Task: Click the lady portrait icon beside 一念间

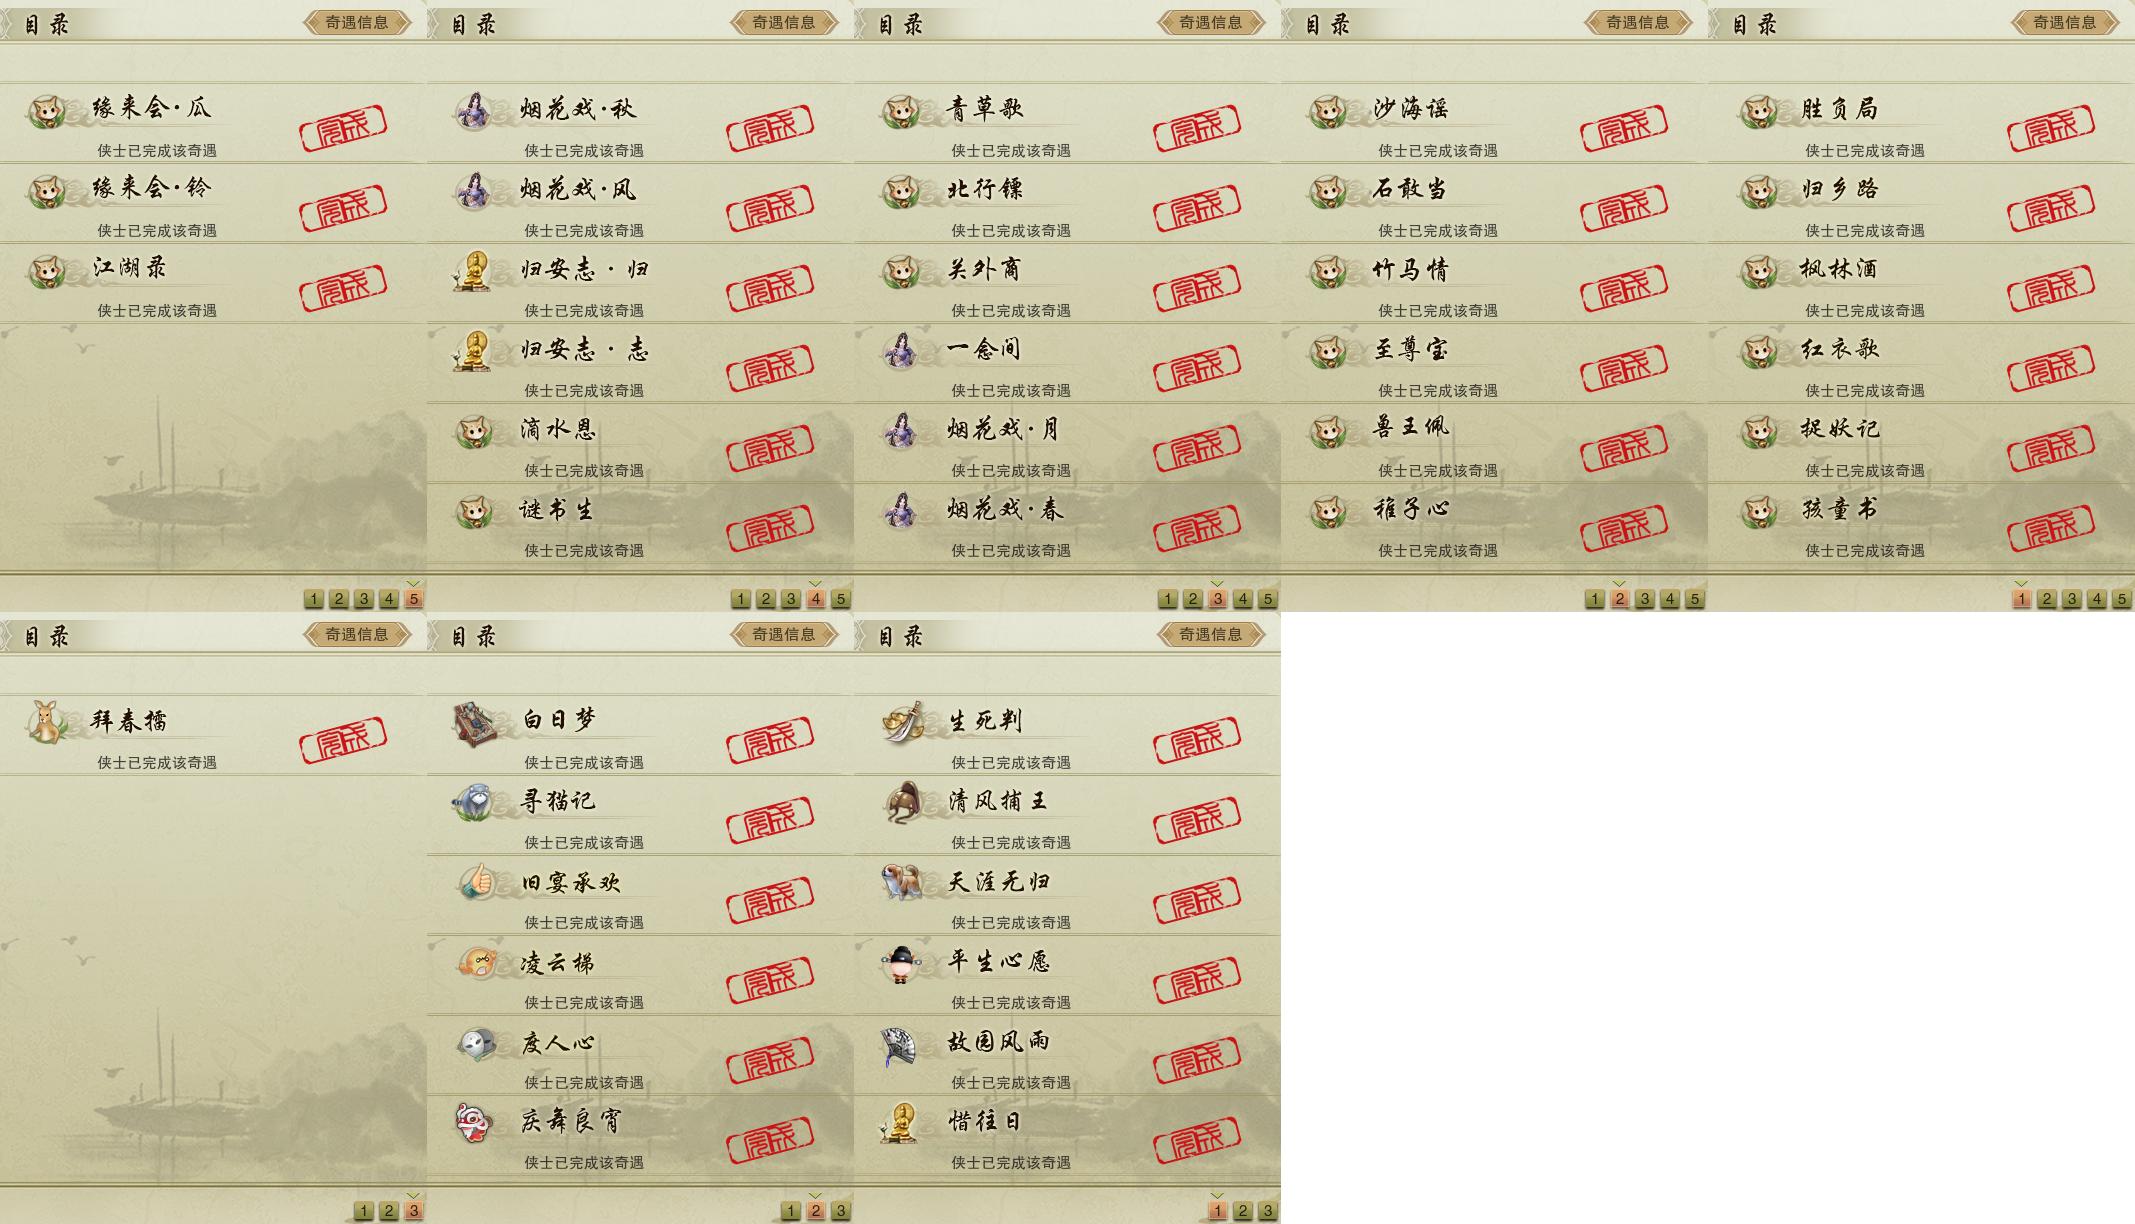Action: (901, 350)
